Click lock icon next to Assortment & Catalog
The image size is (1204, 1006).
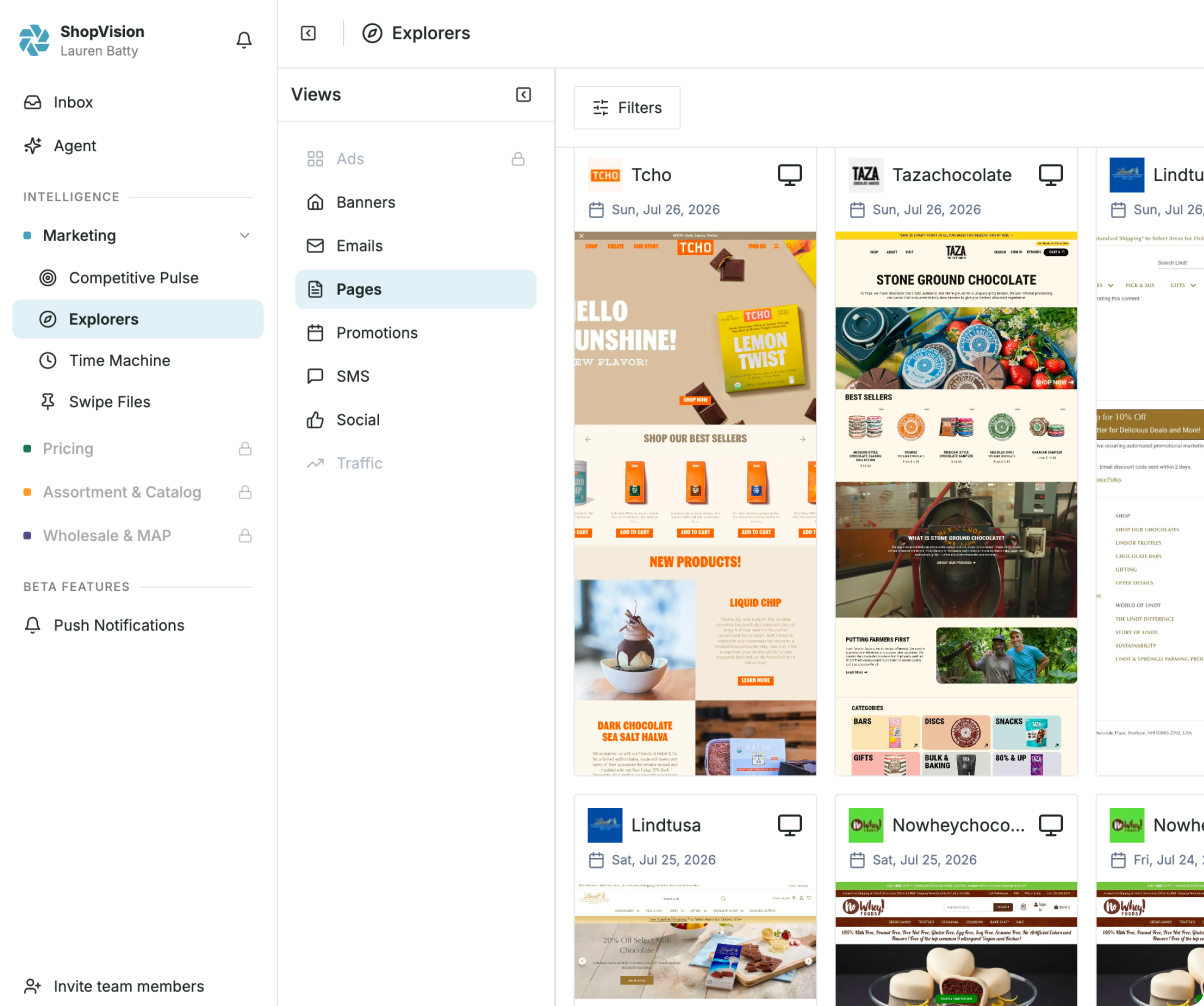point(245,492)
